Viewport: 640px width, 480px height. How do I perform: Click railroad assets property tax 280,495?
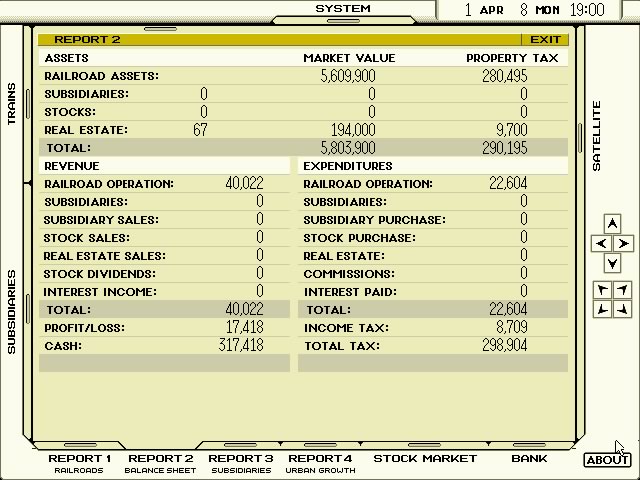(504, 76)
